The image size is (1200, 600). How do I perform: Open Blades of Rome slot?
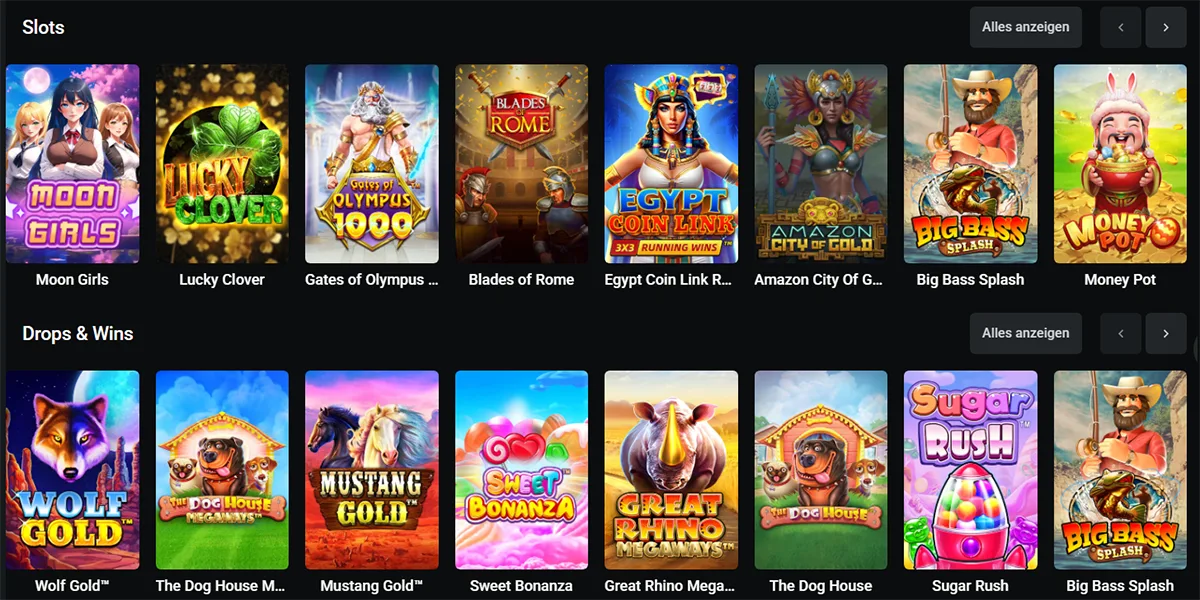[x=521, y=164]
